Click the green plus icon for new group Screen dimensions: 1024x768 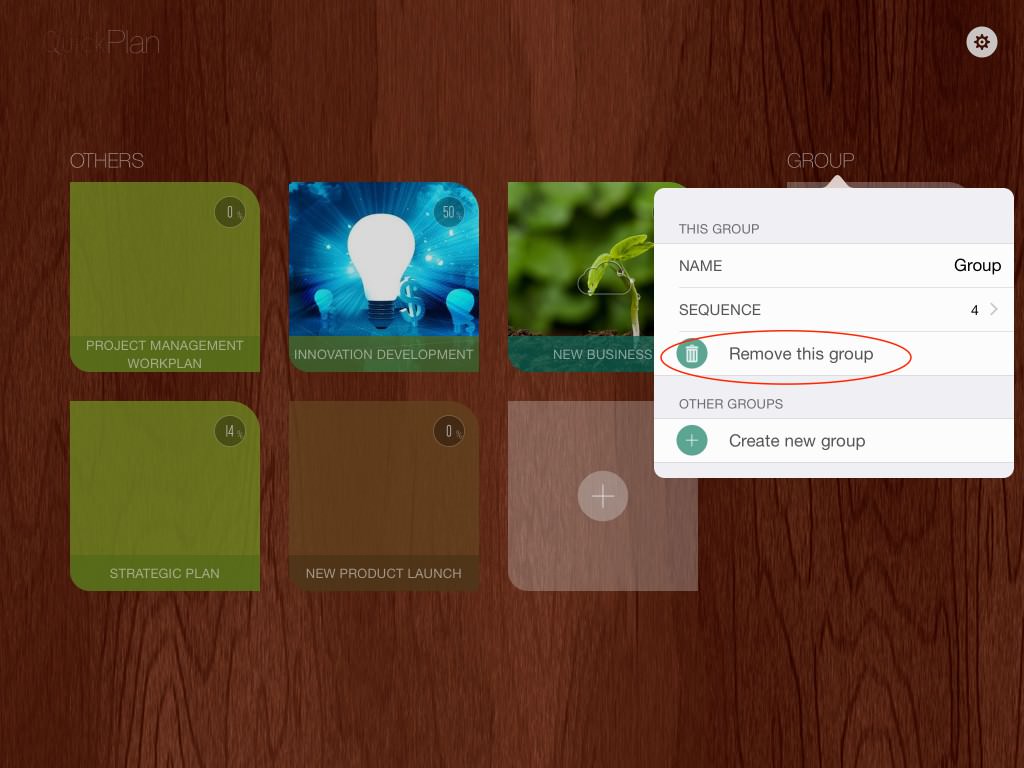(x=692, y=441)
